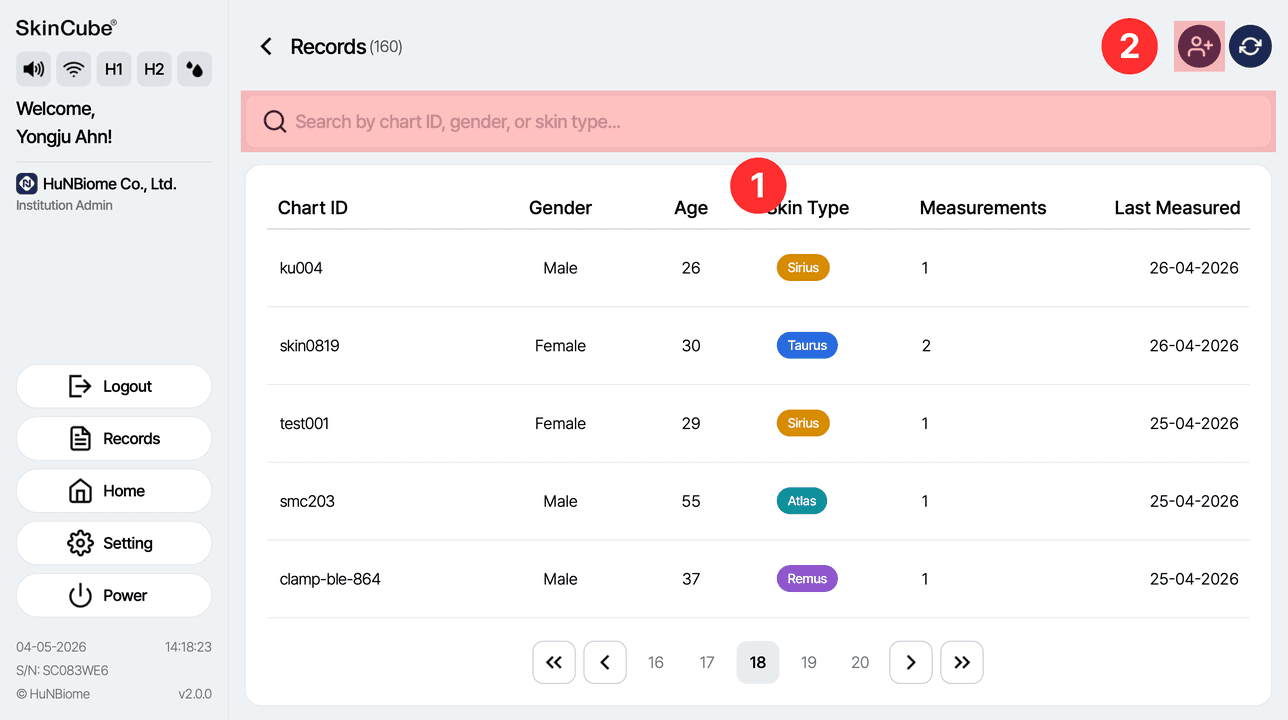This screenshot has height=720, width=1288.
Task: Sort by Last Measured column header
Action: 1177,208
